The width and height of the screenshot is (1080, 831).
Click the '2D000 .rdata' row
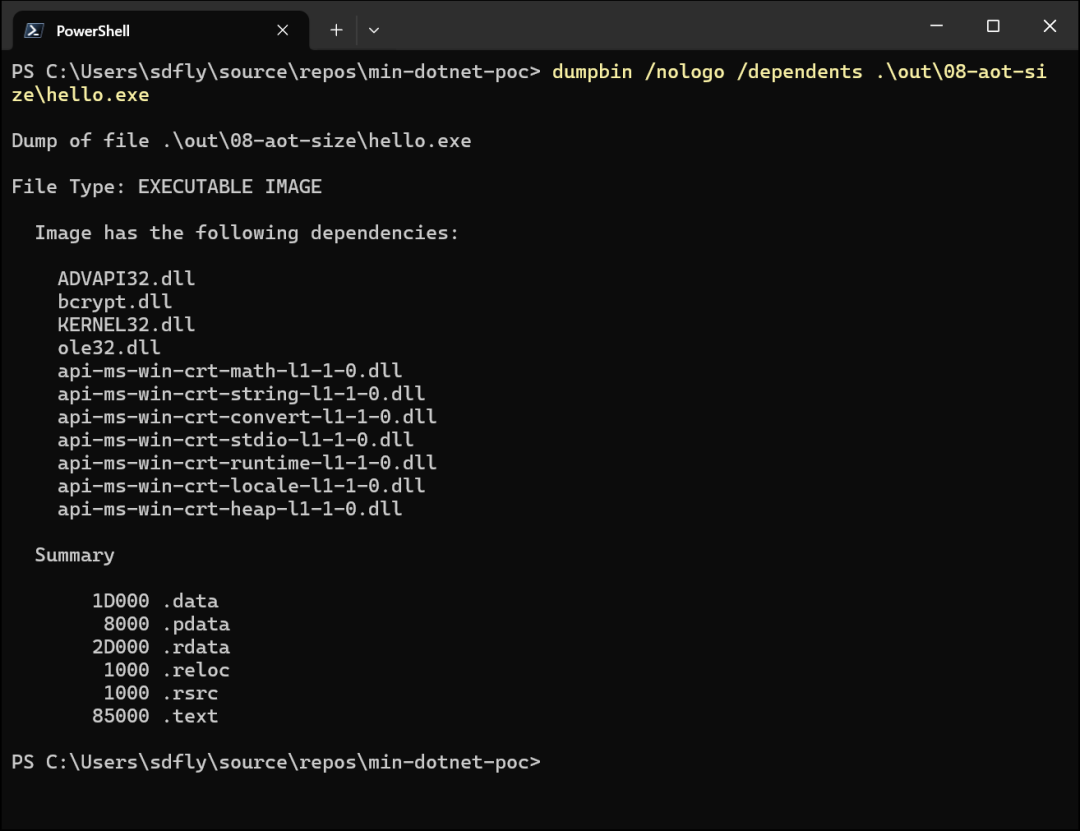[160, 647]
